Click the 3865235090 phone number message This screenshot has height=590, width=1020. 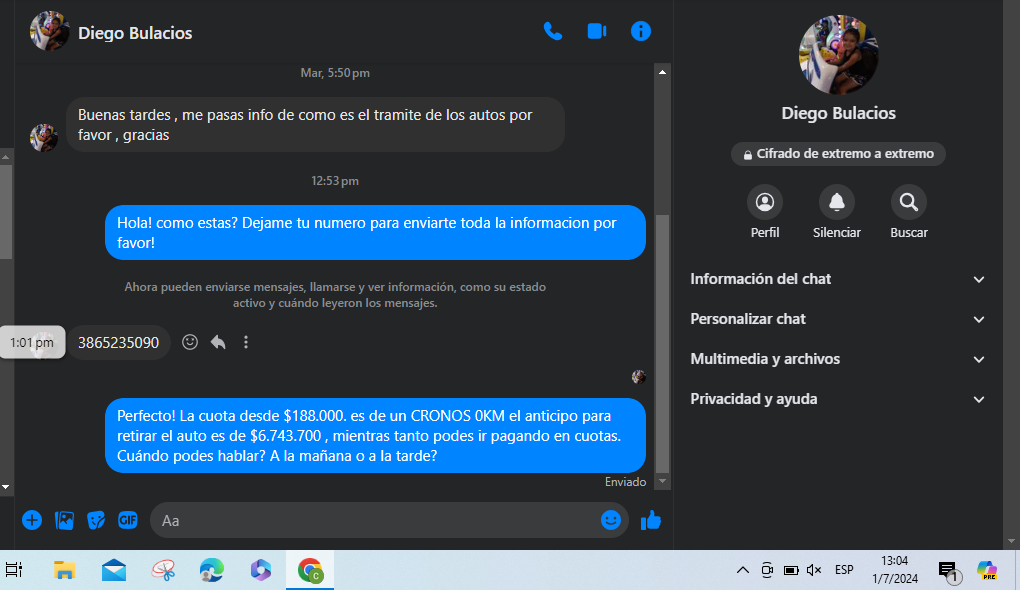(118, 343)
